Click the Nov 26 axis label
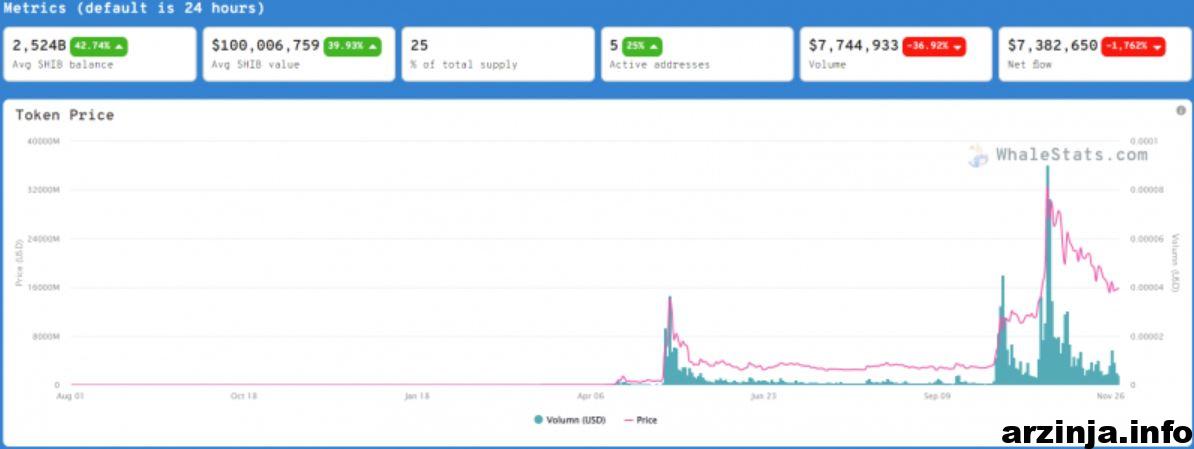This screenshot has height=449, width=1194. pyautogui.click(x=1112, y=396)
